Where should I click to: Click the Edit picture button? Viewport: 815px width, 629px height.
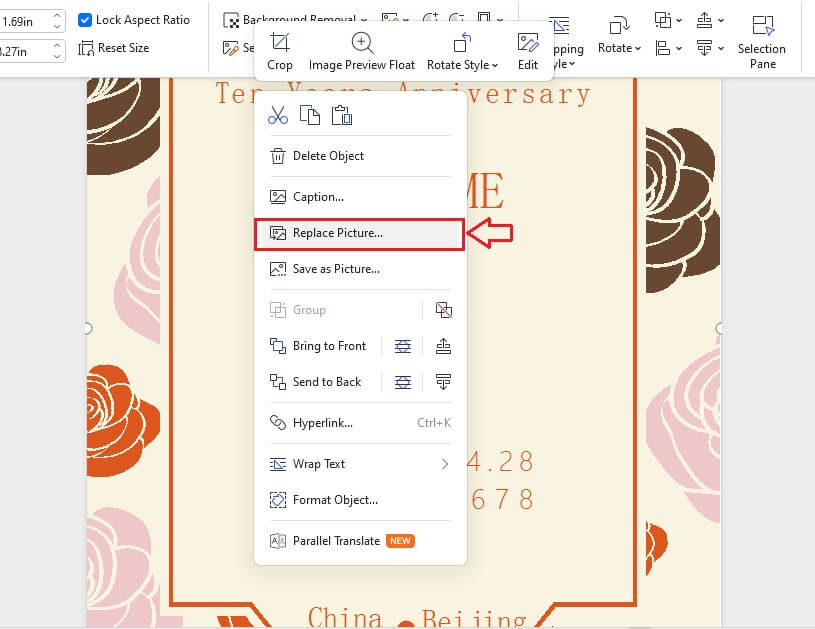528,51
